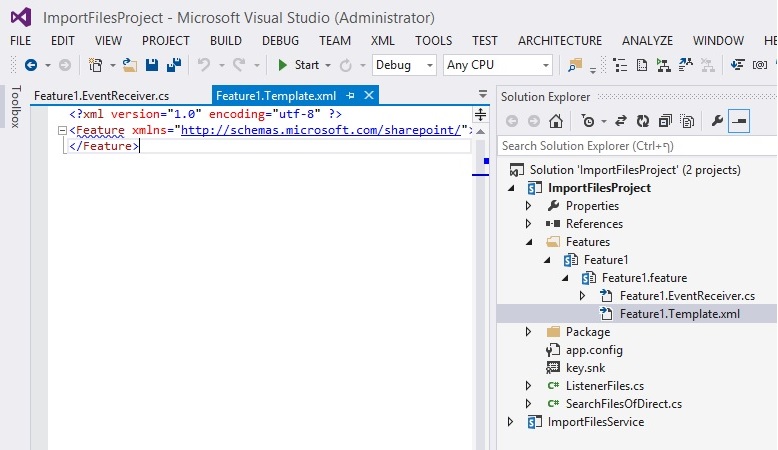Click the Undo toolbar icon
Image resolution: width=778 pixels, height=450 pixels.
point(204,65)
